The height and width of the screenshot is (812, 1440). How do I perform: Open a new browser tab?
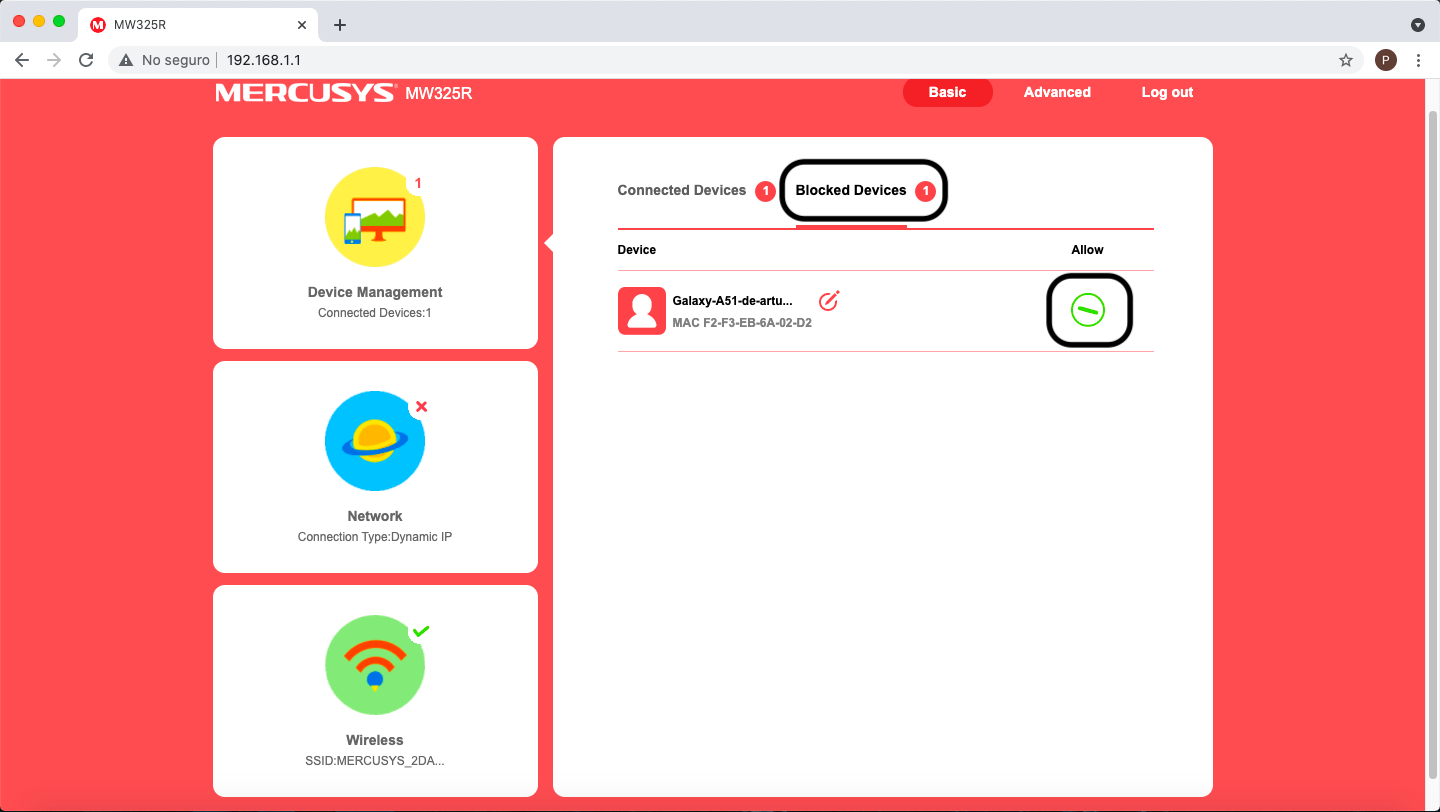coord(340,25)
